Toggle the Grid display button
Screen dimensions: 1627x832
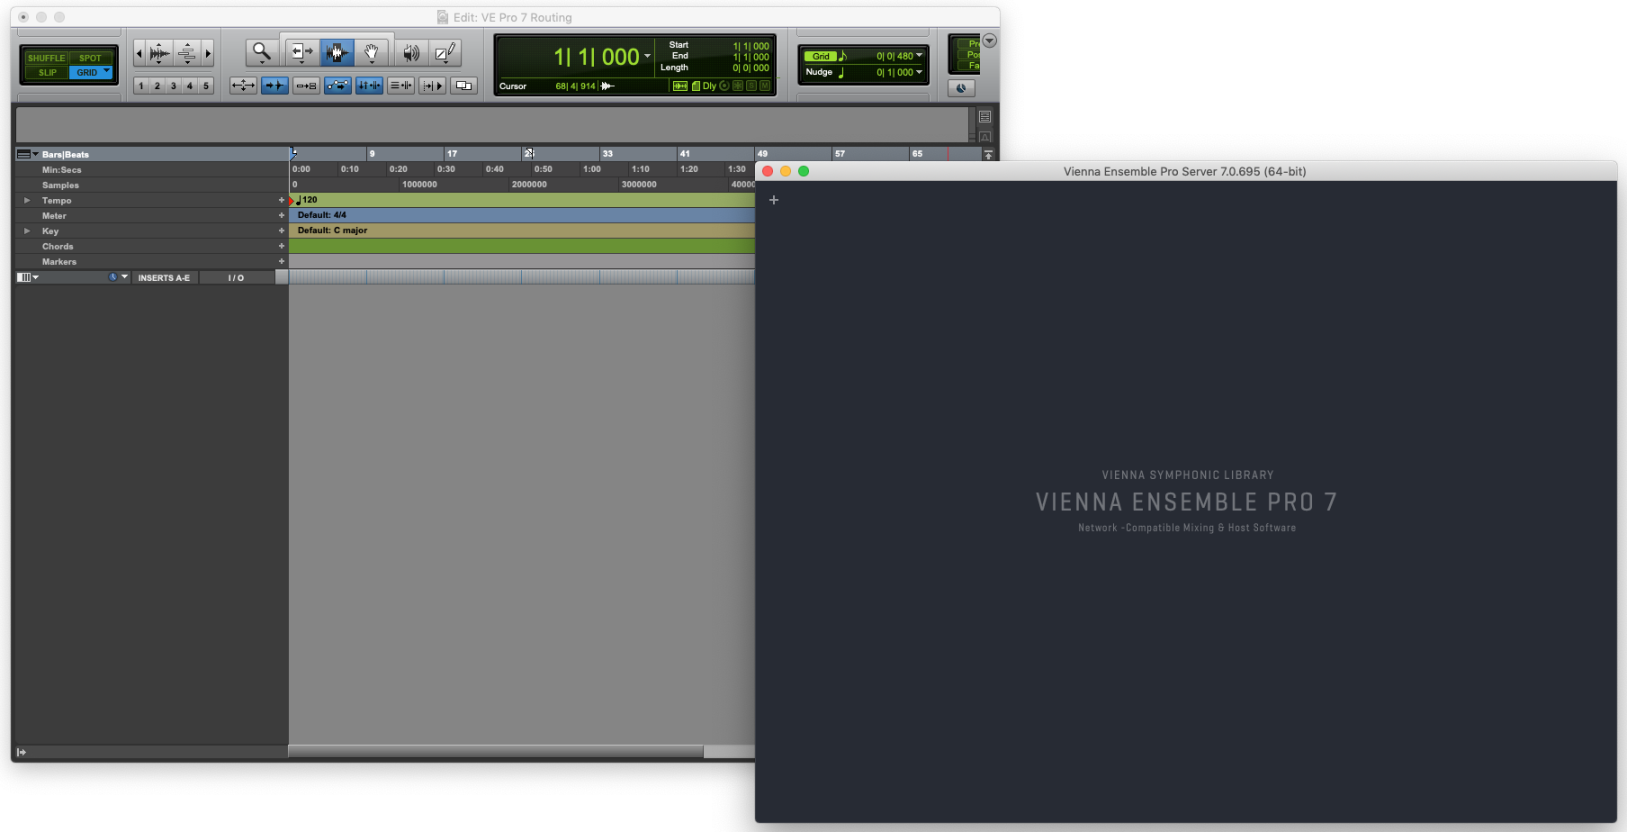820,56
